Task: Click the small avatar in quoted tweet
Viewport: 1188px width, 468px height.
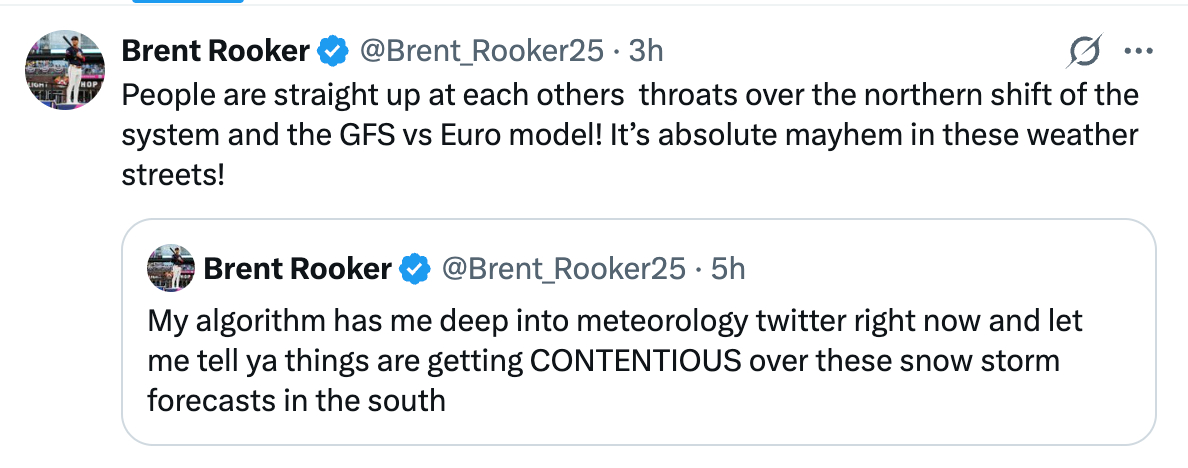Action: point(170,268)
